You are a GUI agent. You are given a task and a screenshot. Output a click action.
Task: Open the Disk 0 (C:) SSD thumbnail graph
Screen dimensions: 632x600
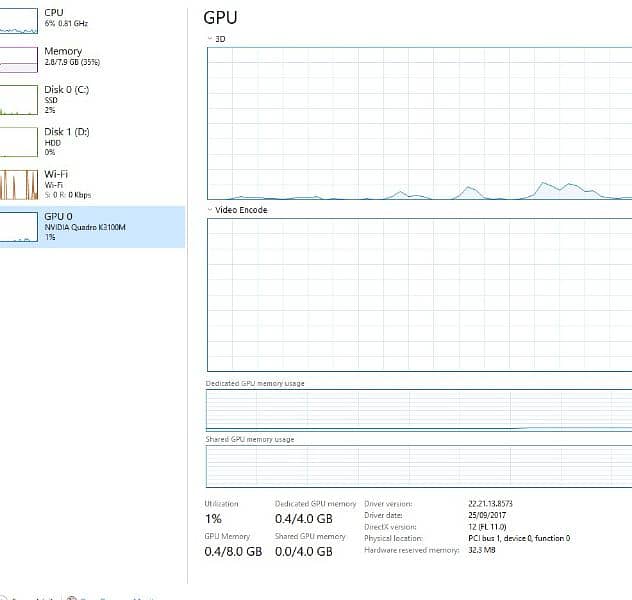point(18,100)
